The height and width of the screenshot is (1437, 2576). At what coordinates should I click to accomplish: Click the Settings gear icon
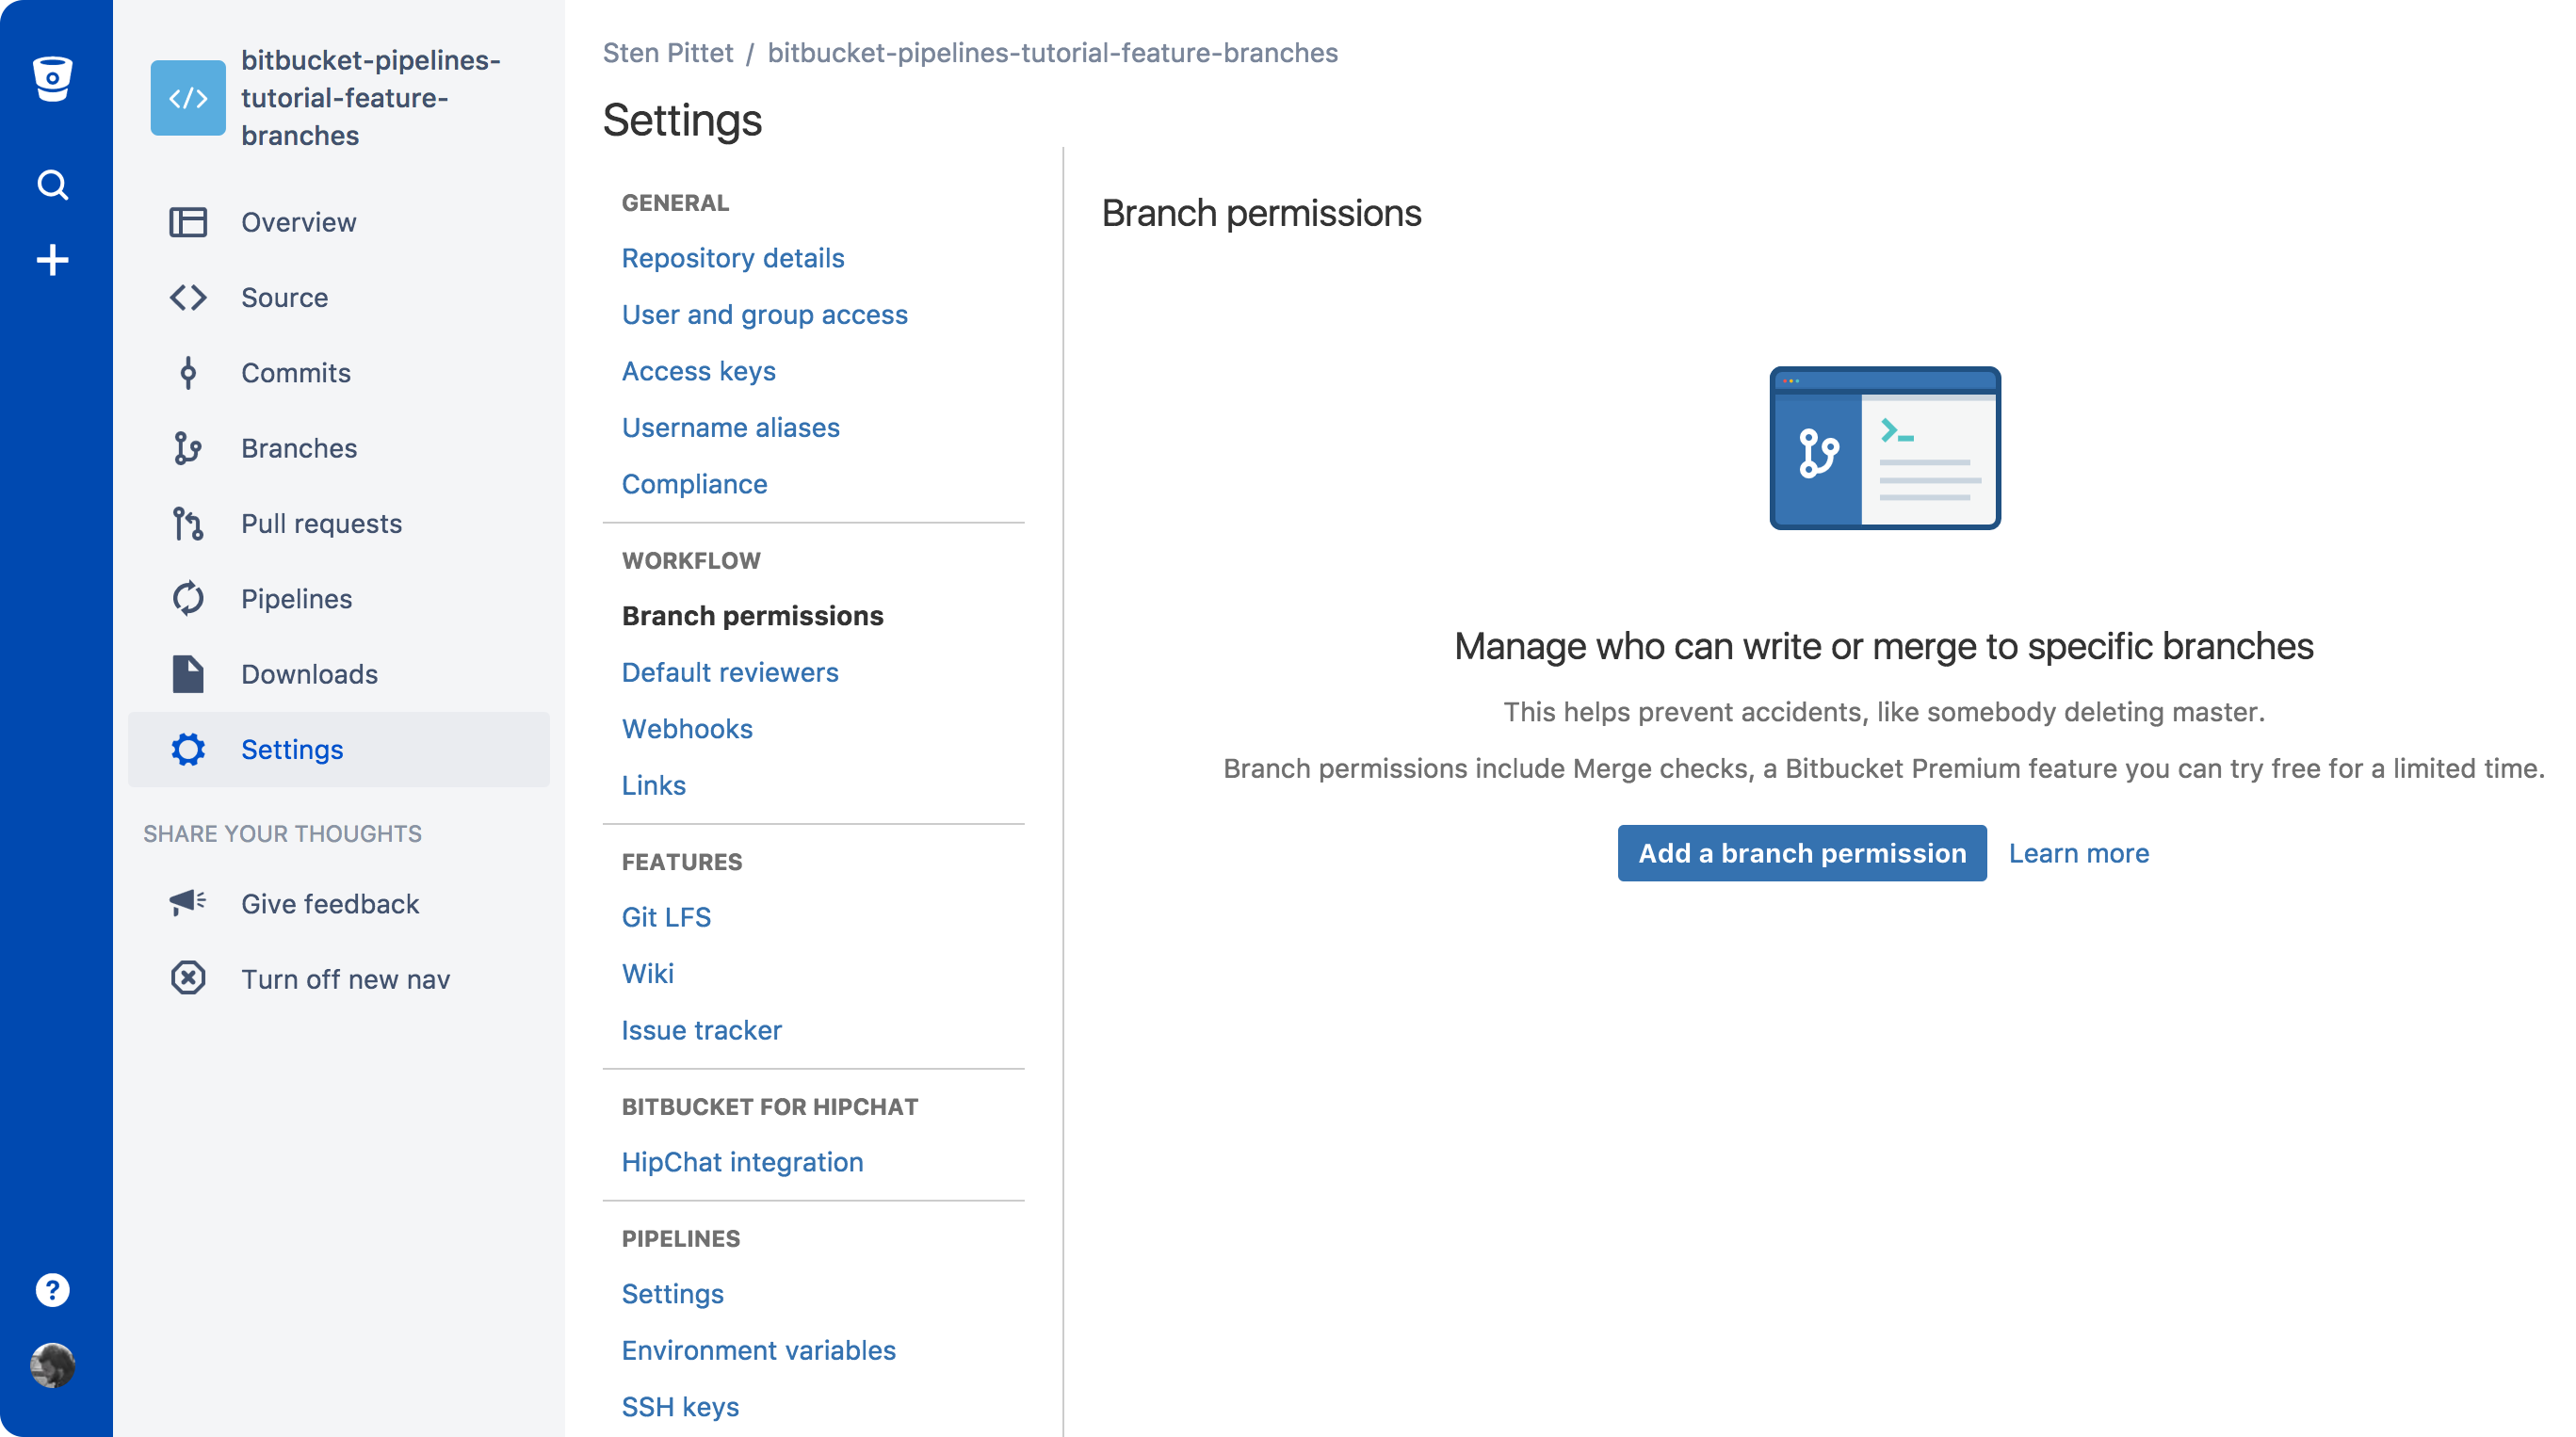pyautogui.click(x=188, y=749)
